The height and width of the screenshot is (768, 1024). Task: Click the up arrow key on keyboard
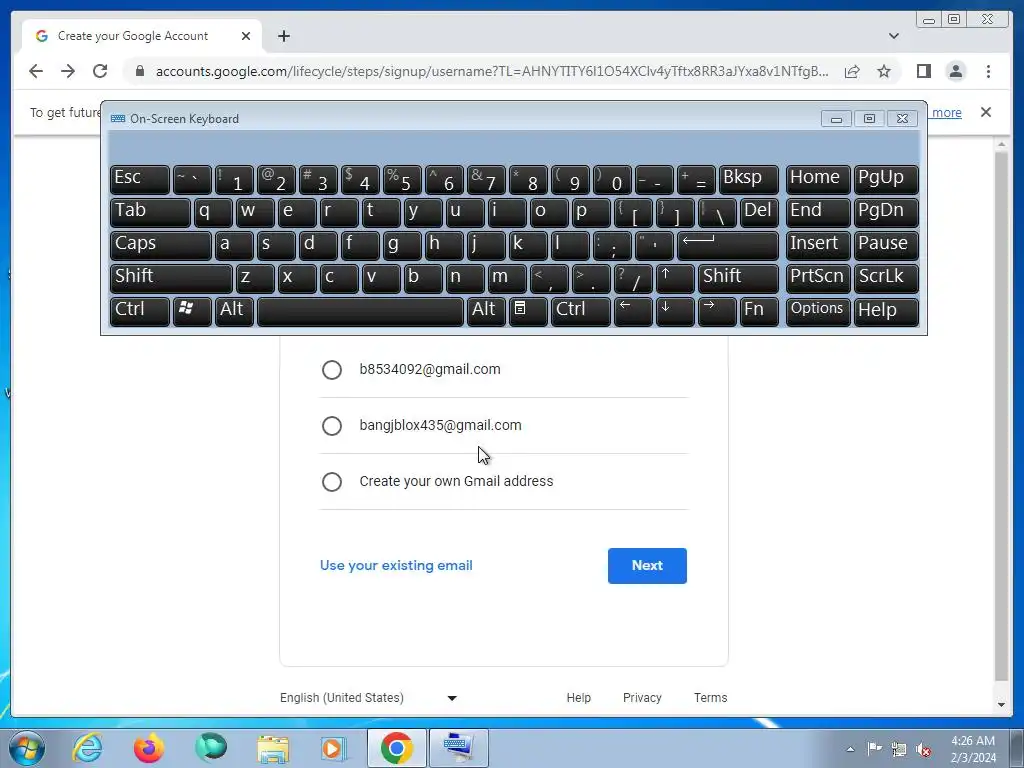[675, 278]
